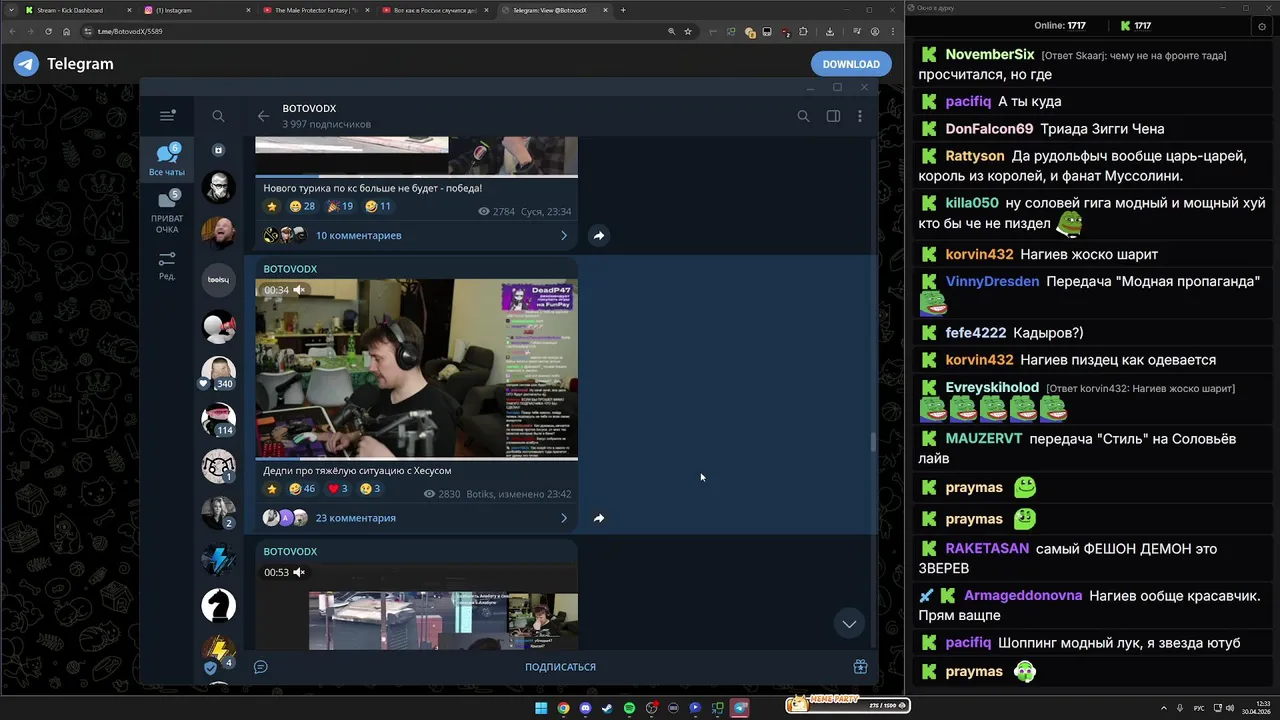
Task: Toggle the party reaction with 19
Action: [340, 206]
